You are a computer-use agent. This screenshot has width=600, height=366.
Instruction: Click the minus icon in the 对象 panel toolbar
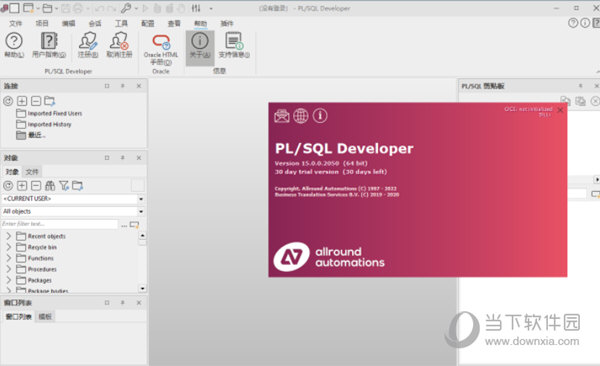point(36,186)
